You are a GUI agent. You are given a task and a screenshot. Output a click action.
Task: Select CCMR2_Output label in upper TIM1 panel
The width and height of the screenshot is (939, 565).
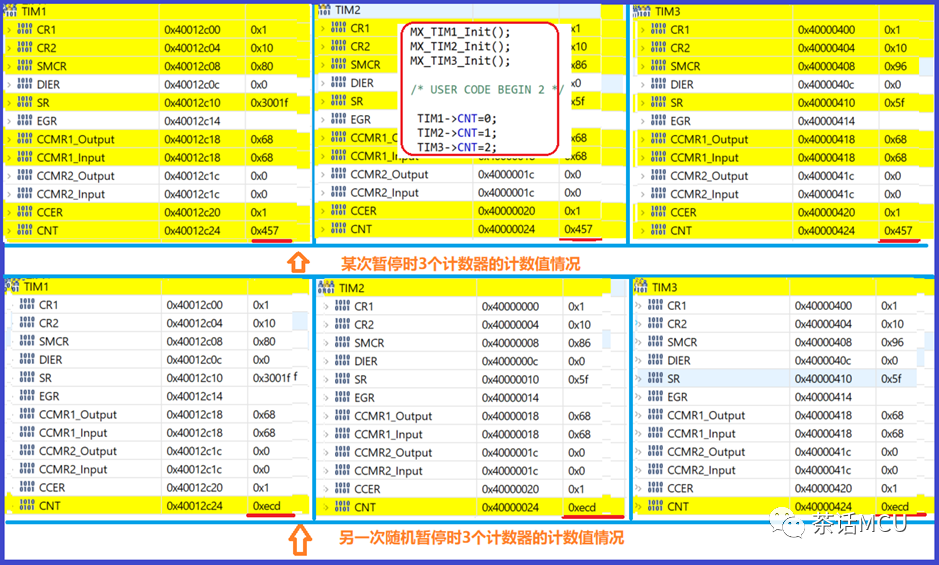75,176
